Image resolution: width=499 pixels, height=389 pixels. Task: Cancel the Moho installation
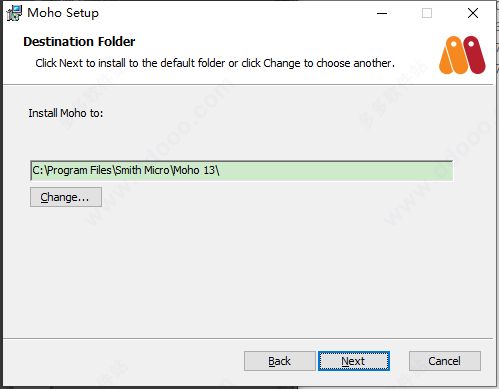(x=445, y=361)
